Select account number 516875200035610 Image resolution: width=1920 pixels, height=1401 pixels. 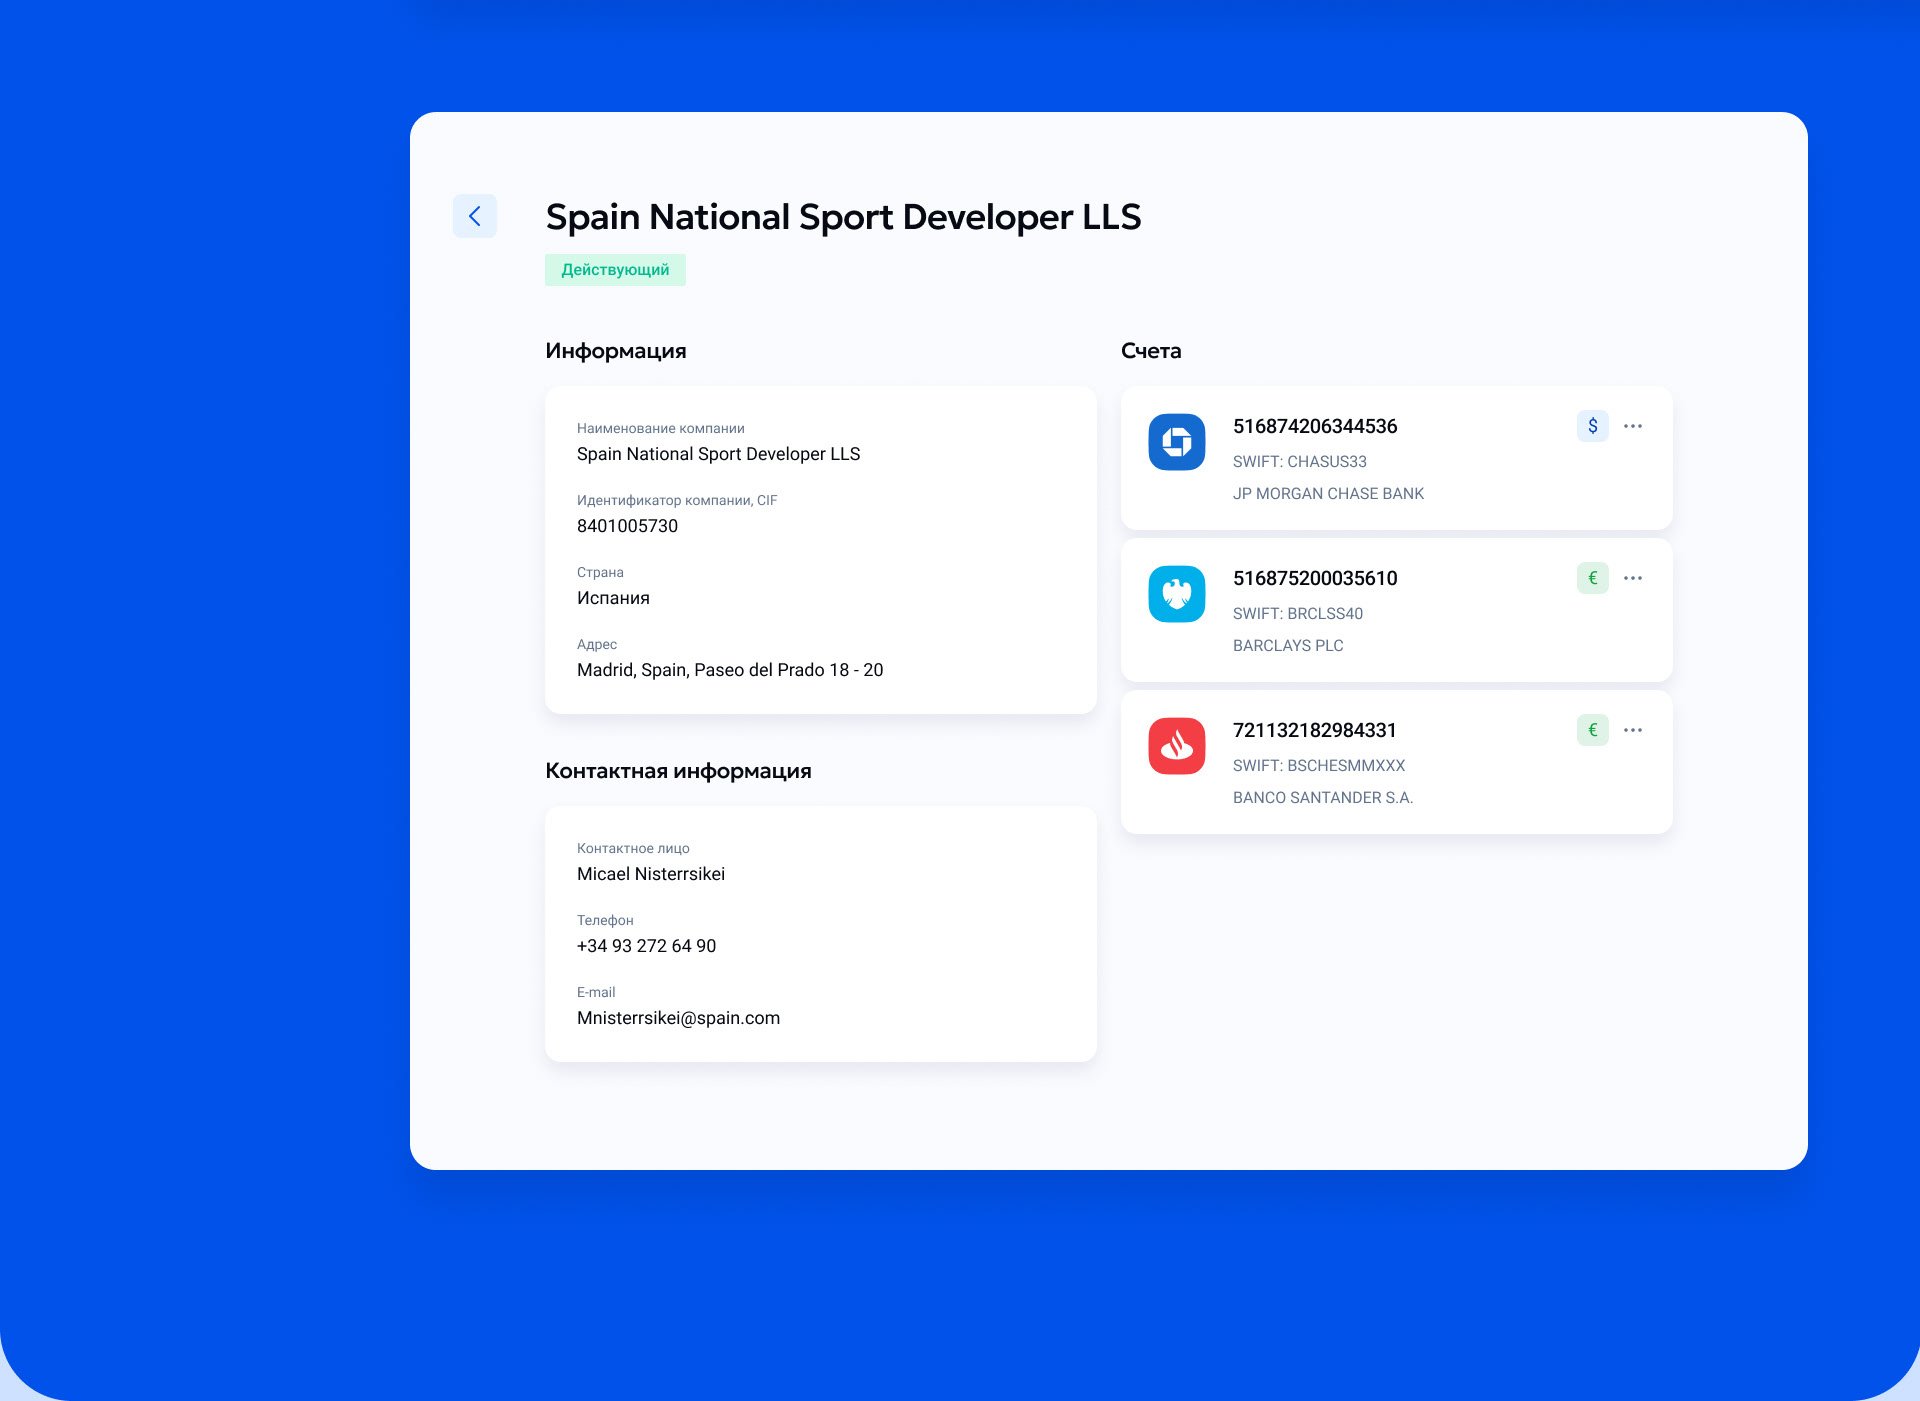point(1314,578)
